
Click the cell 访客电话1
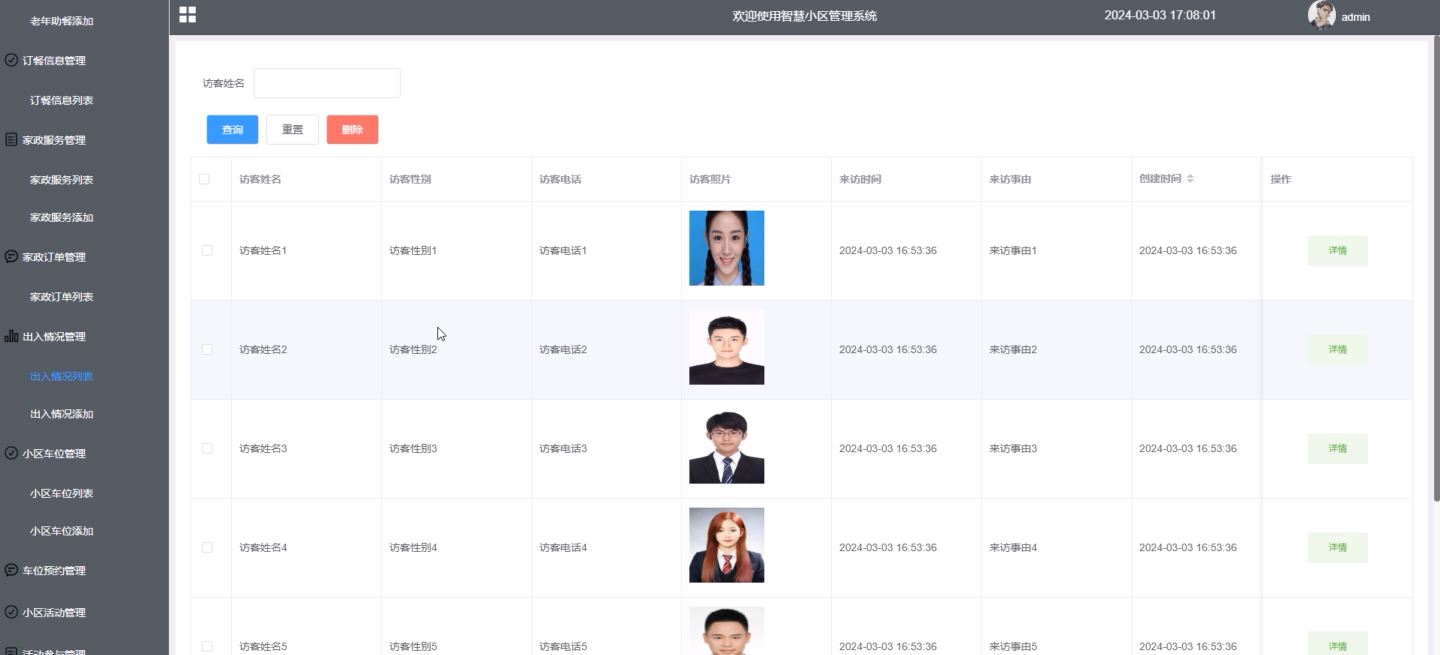[563, 251]
